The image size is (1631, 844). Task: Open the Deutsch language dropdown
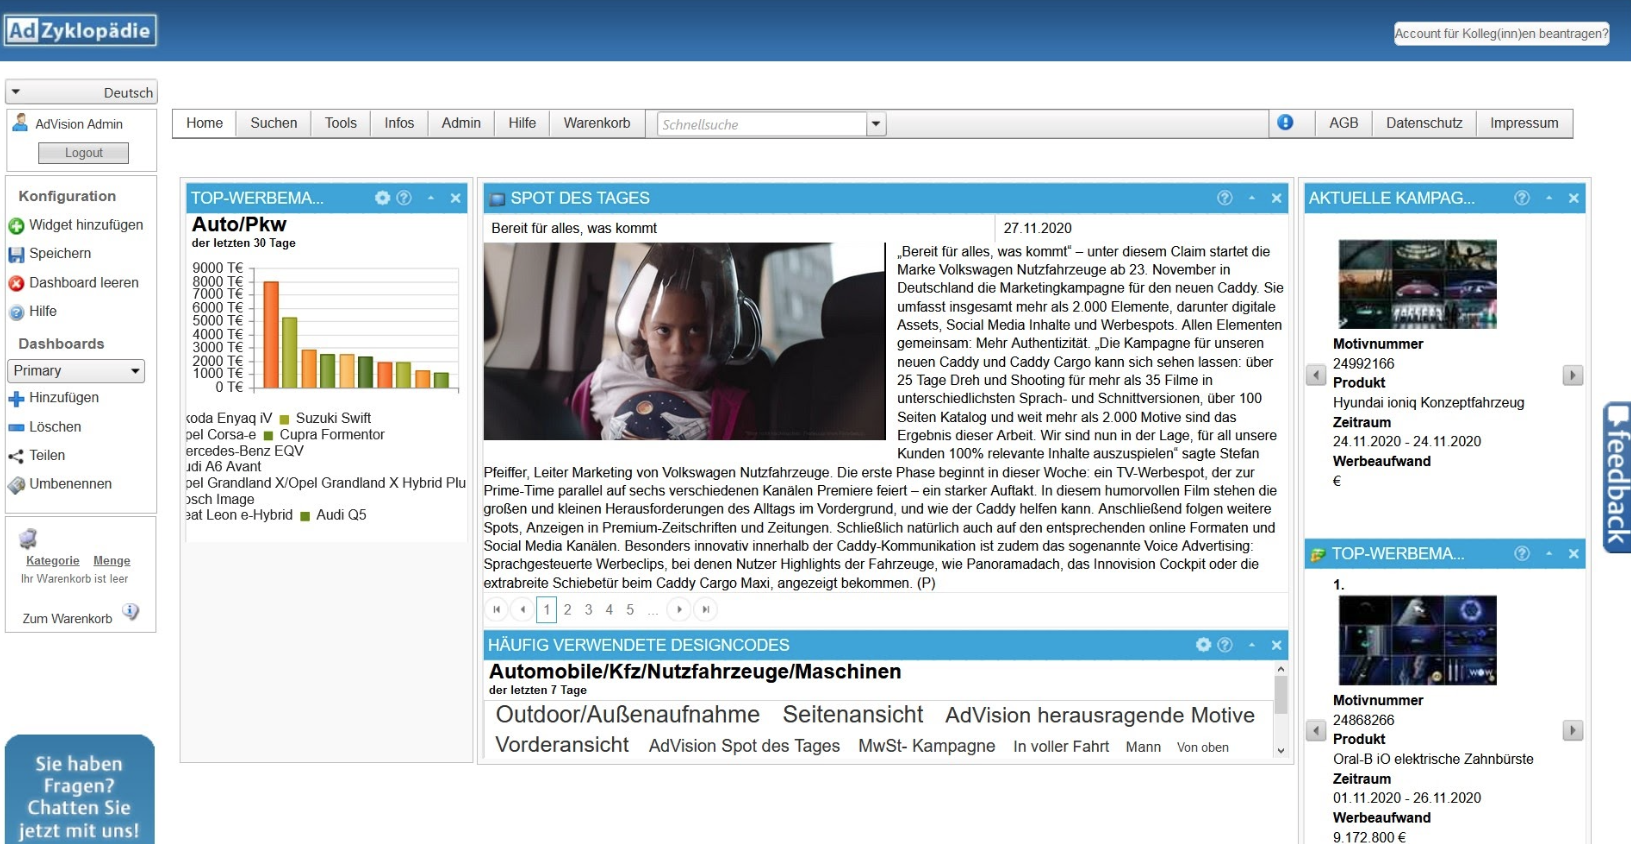coord(81,92)
